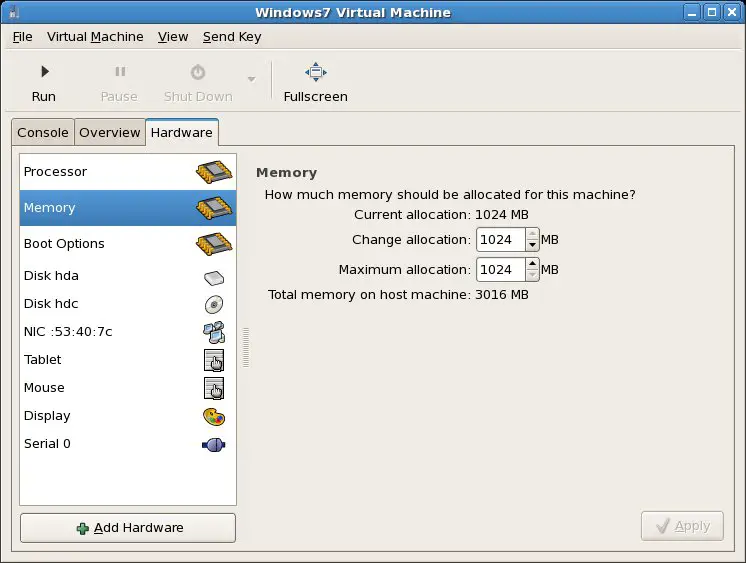Select Boot Options in hardware list

[x=64, y=244]
